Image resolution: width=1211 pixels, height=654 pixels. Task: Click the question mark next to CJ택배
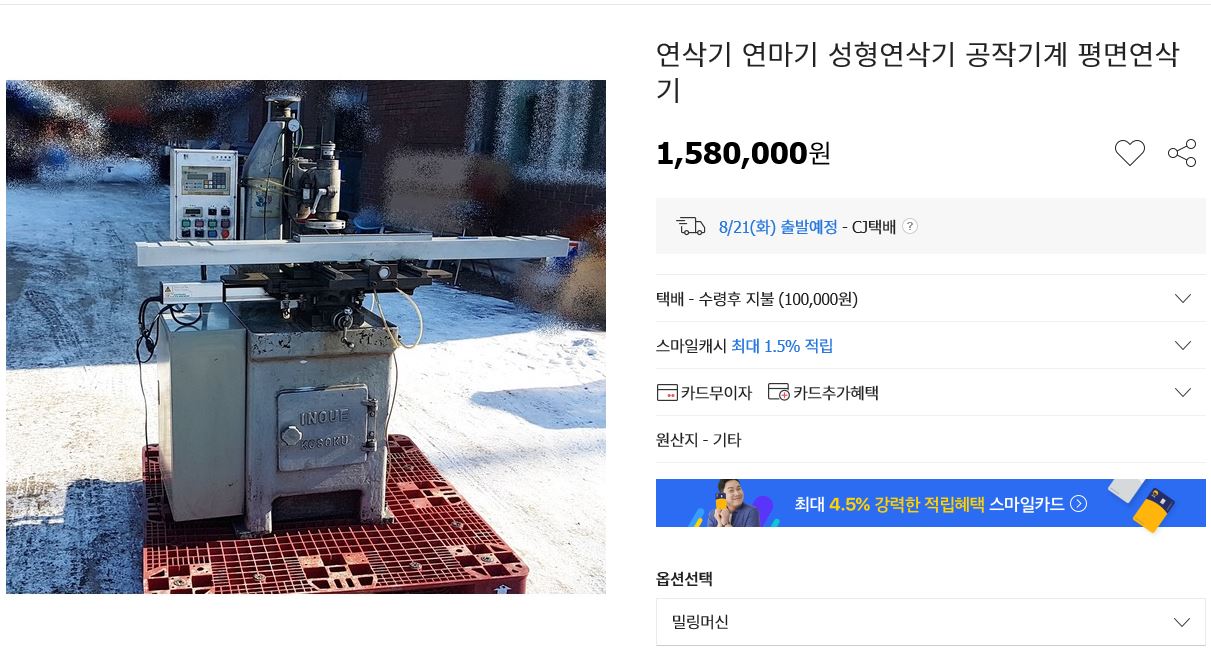coord(909,226)
